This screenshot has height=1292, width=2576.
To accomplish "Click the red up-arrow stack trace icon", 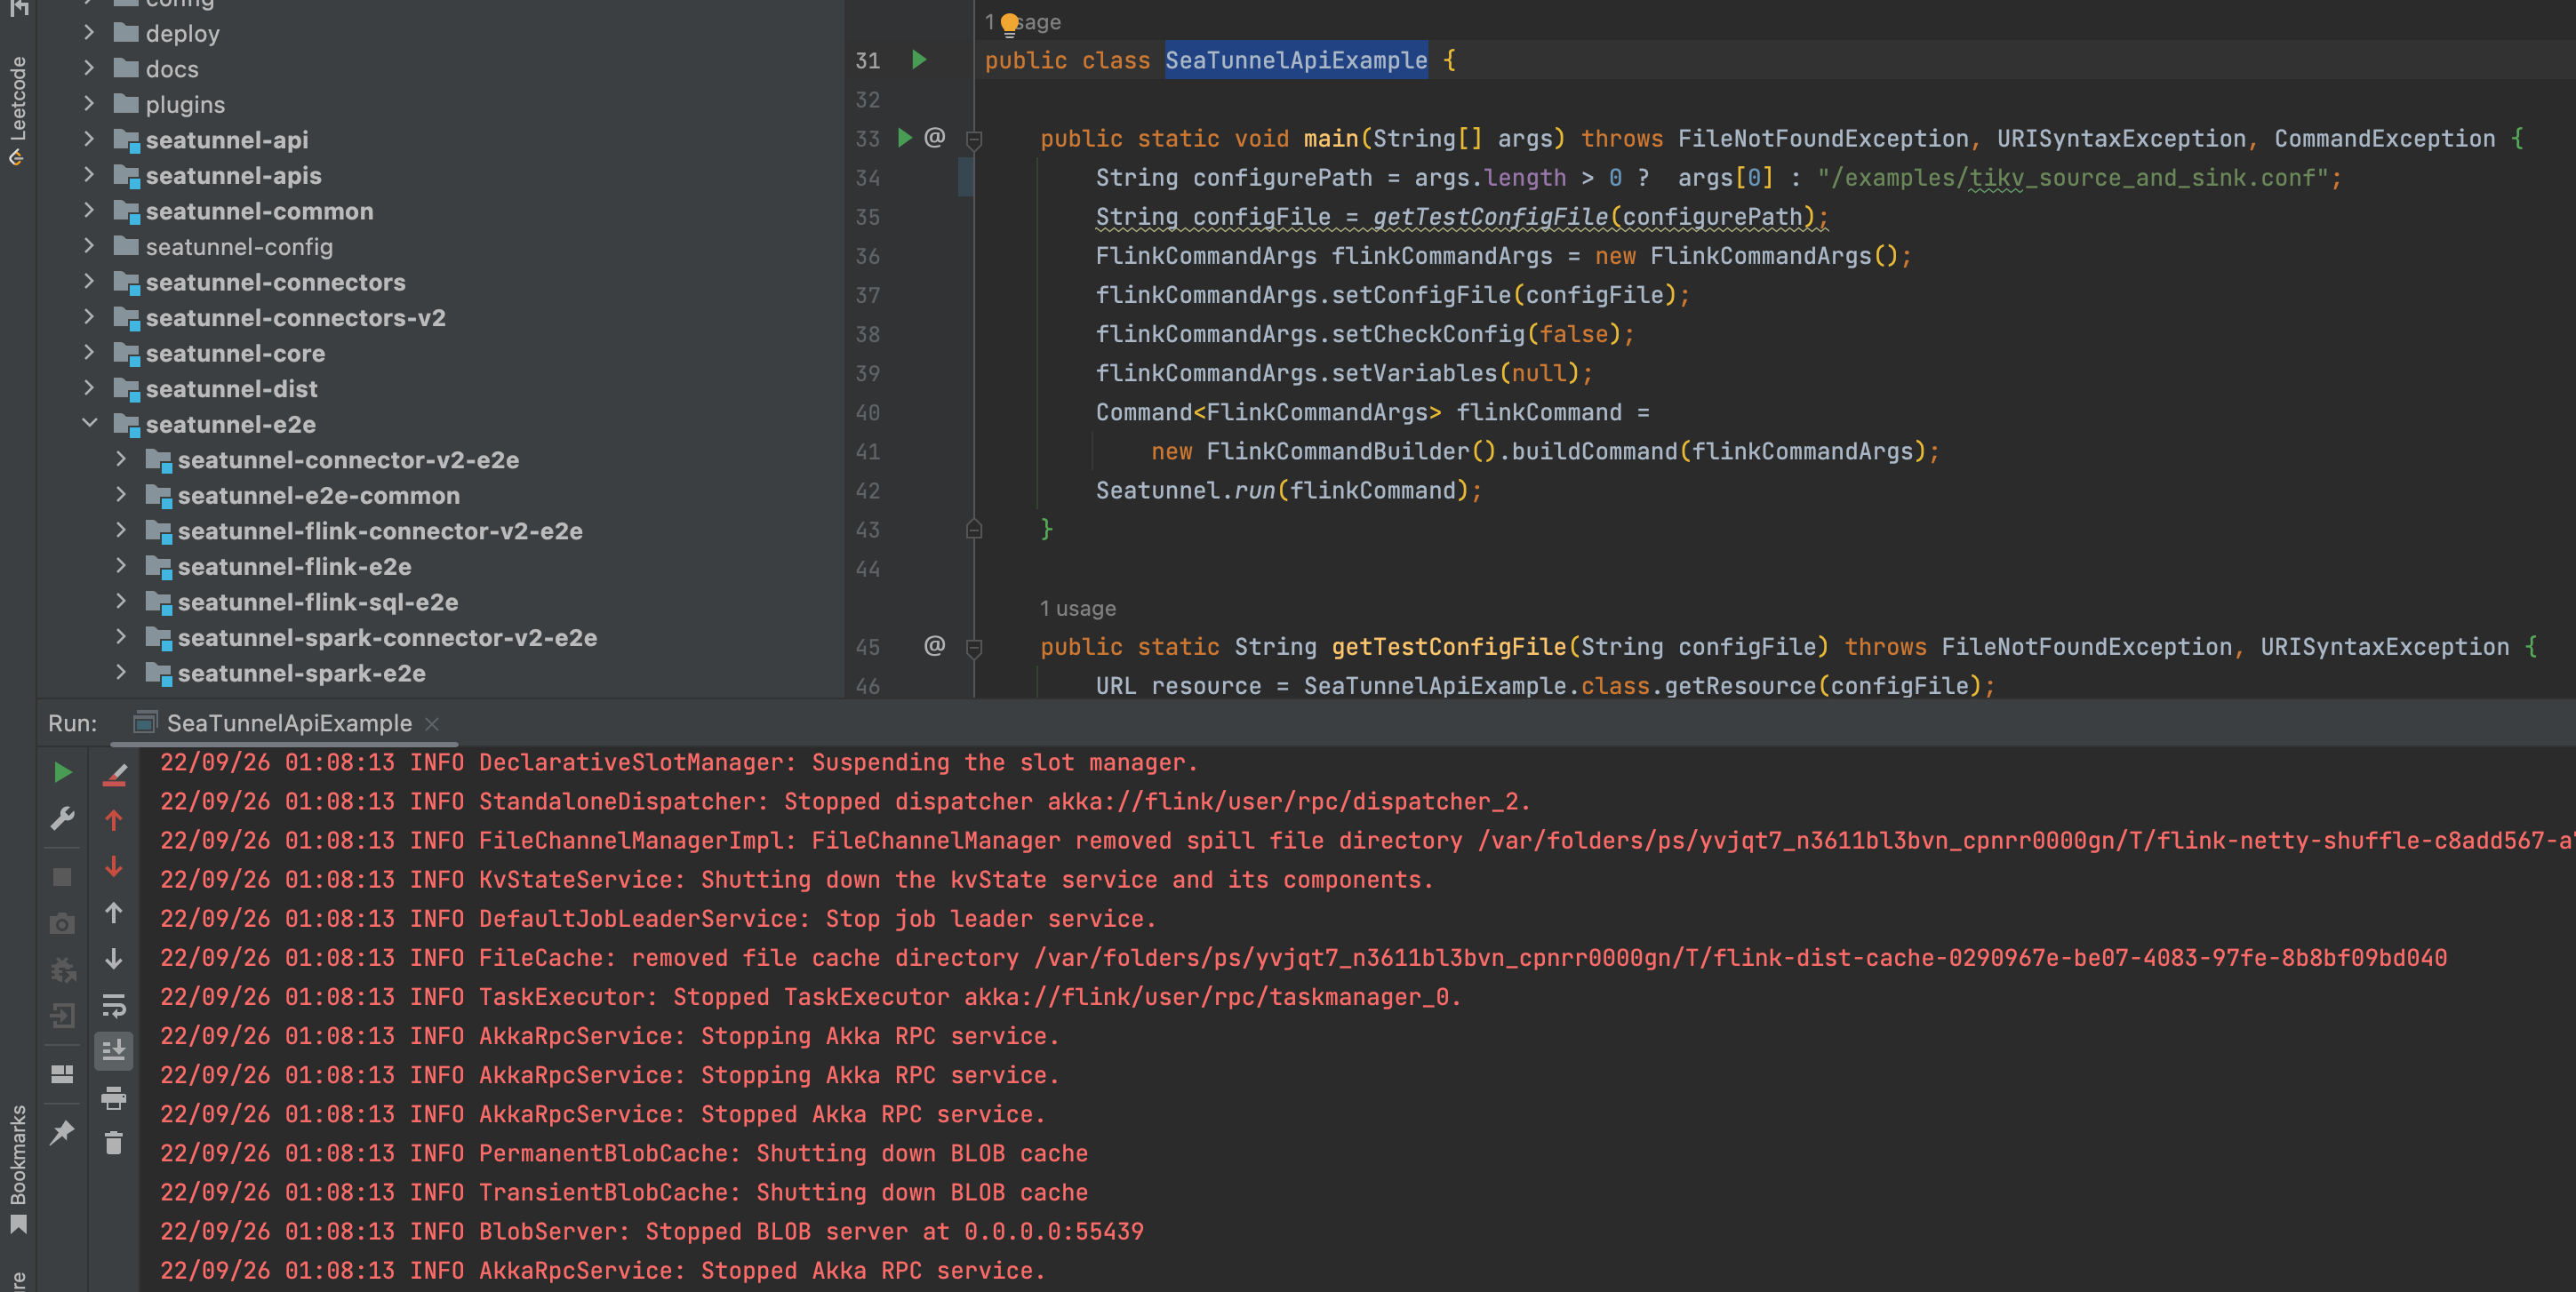I will tap(114, 821).
